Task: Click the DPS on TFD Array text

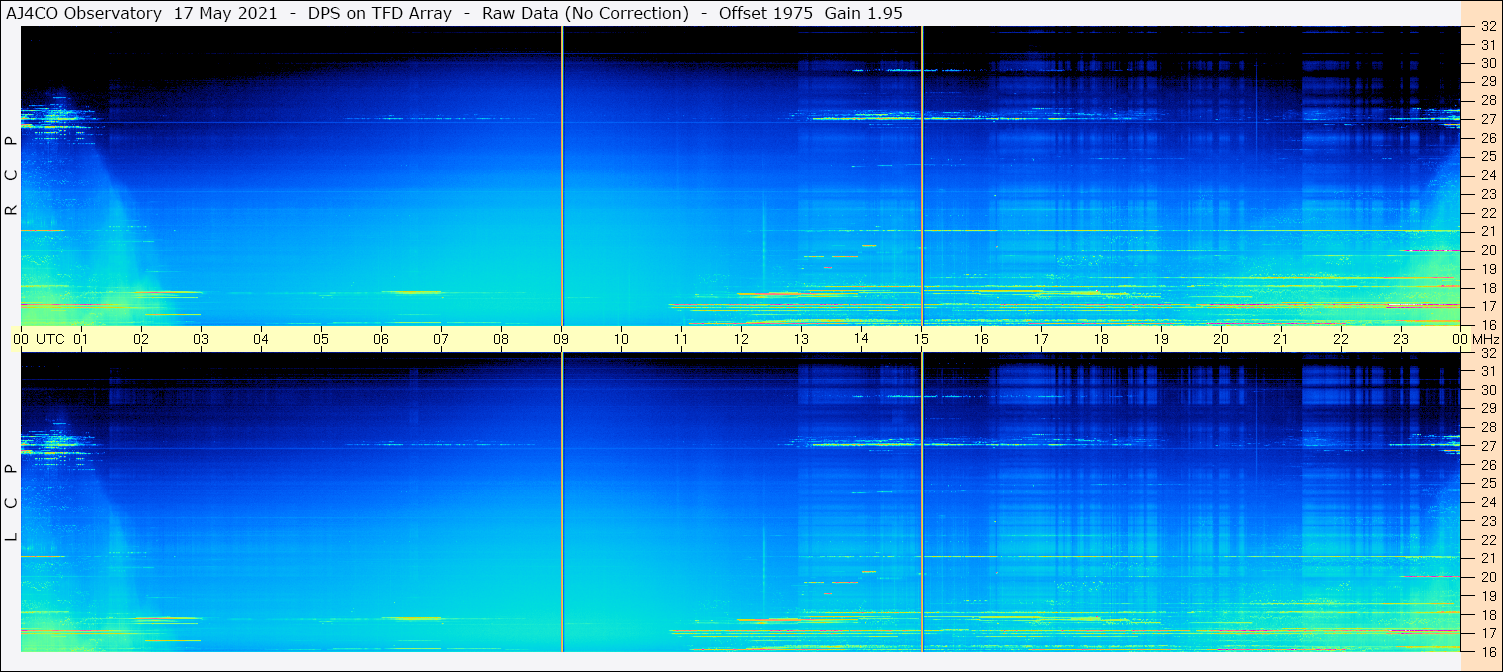Action: pos(380,13)
